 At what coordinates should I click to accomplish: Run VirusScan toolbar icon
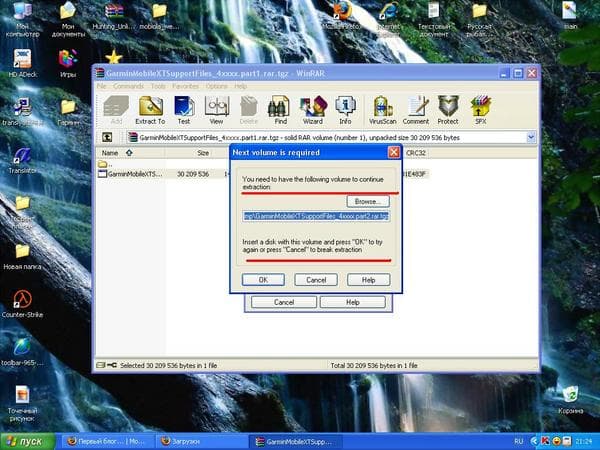tap(382, 110)
